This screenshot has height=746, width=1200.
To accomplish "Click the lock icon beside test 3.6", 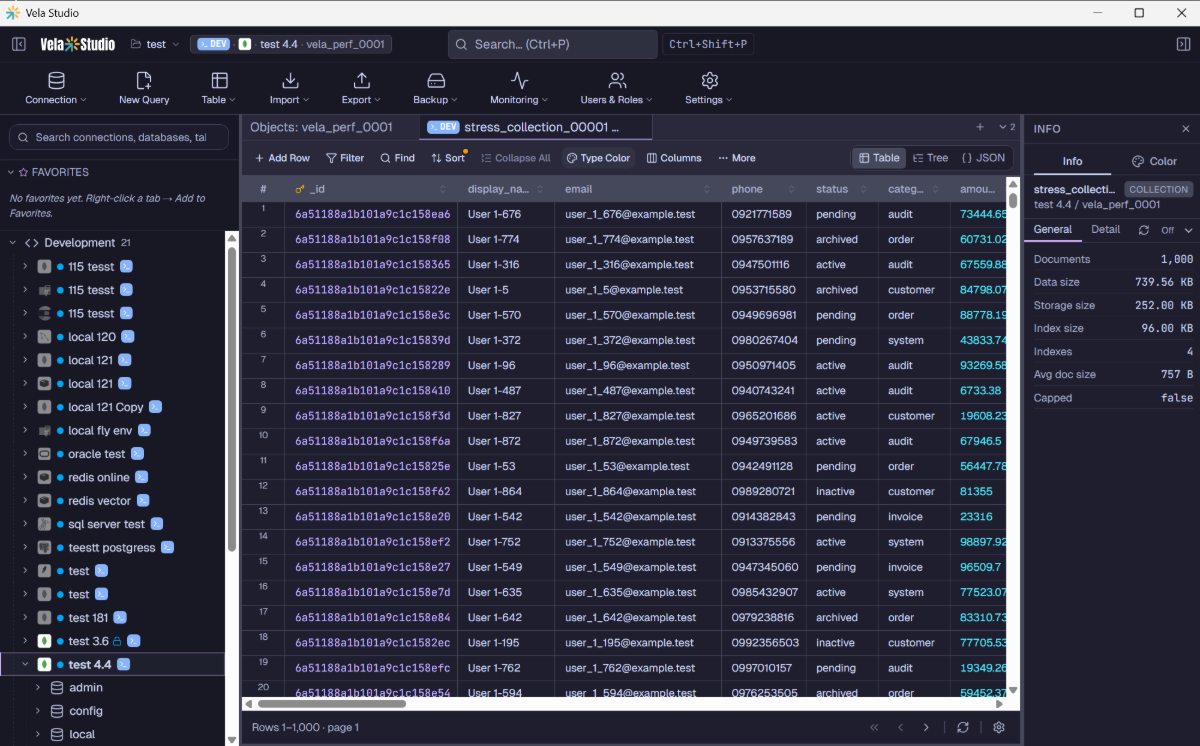I will click(x=117, y=641).
